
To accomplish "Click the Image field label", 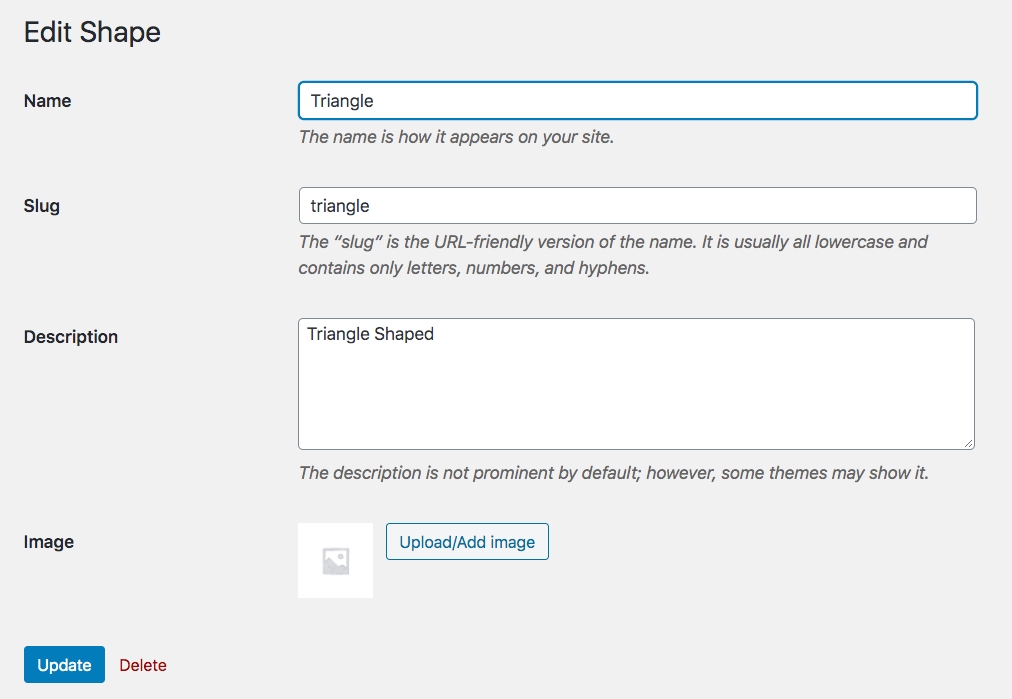I will tap(49, 542).
